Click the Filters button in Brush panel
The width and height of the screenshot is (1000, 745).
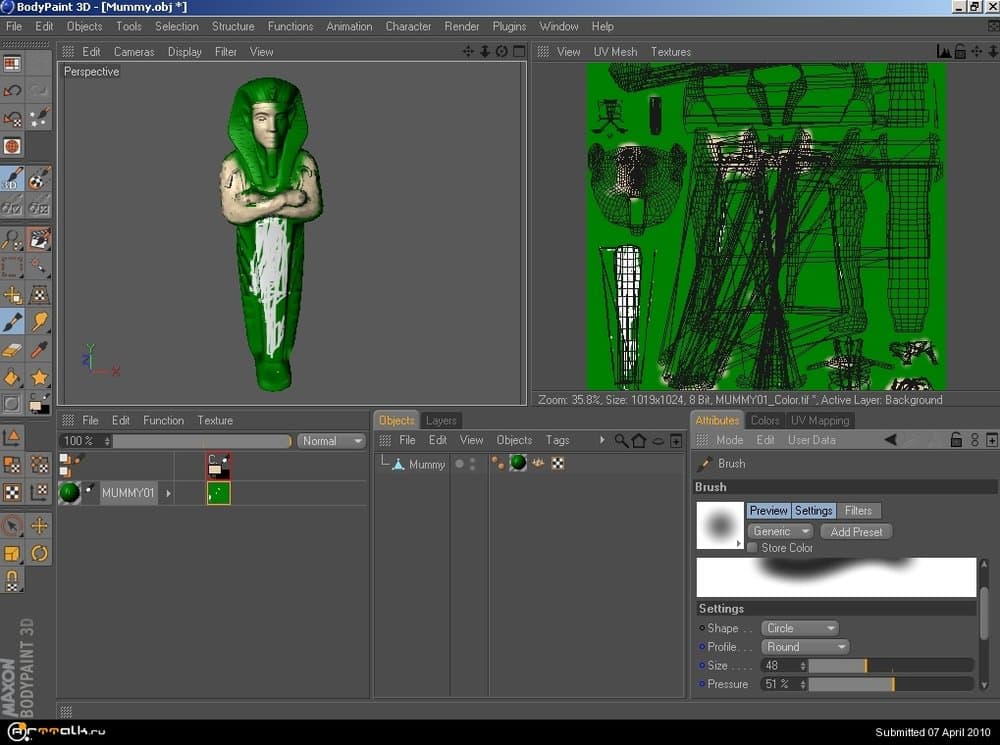[x=858, y=511]
